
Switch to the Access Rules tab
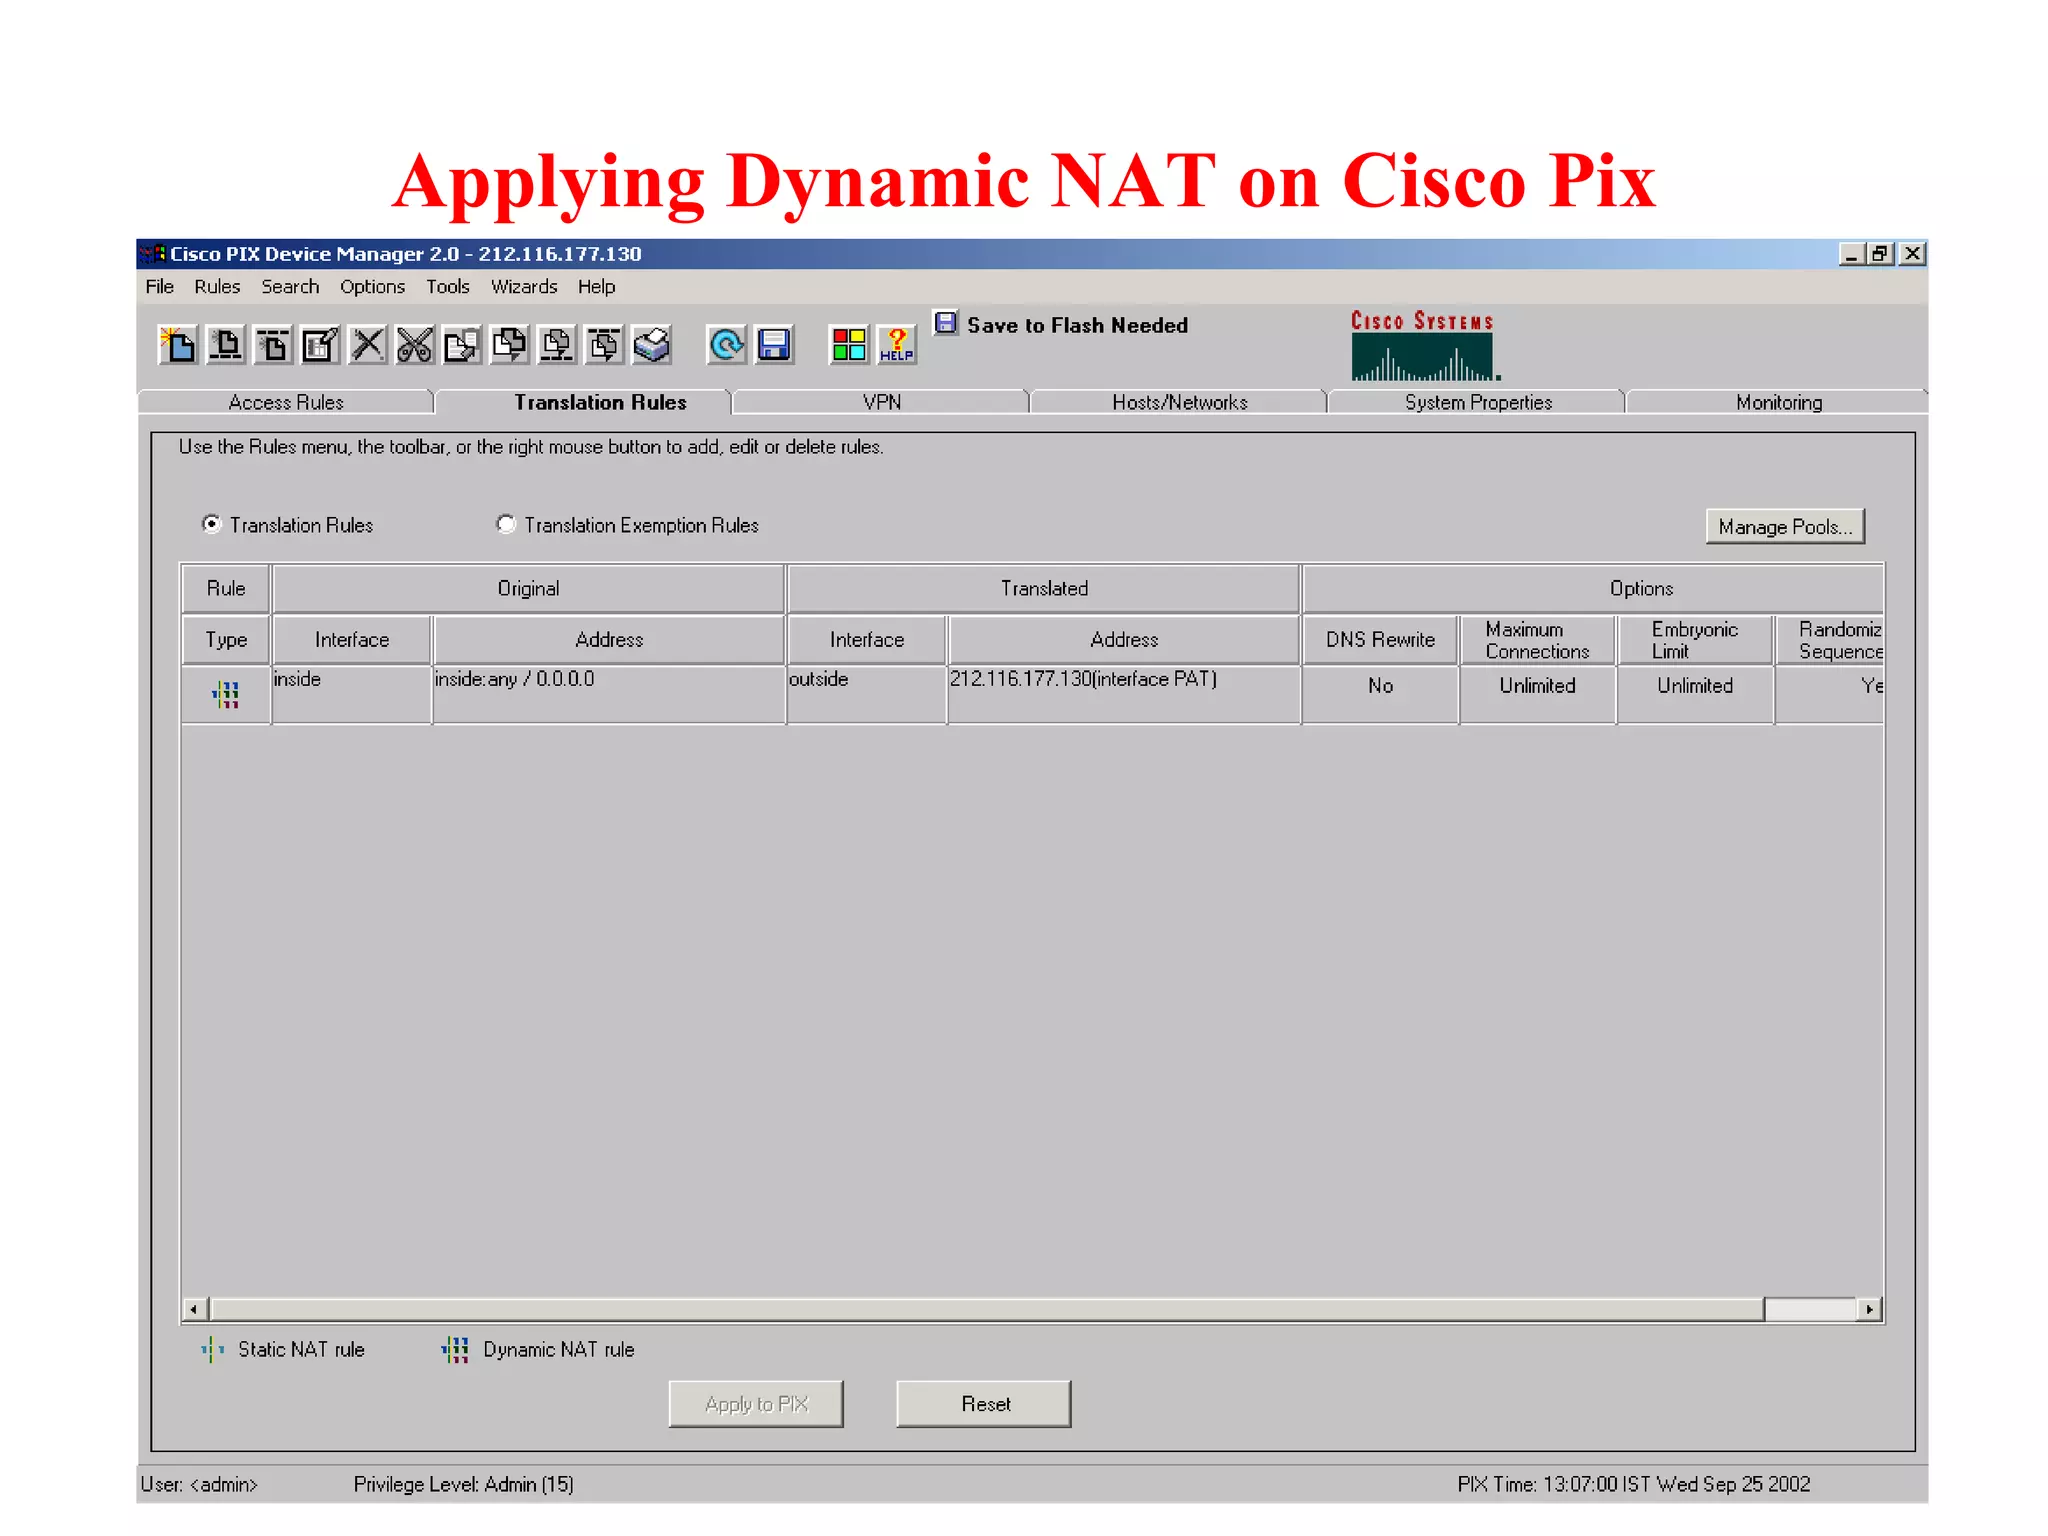click(286, 402)
